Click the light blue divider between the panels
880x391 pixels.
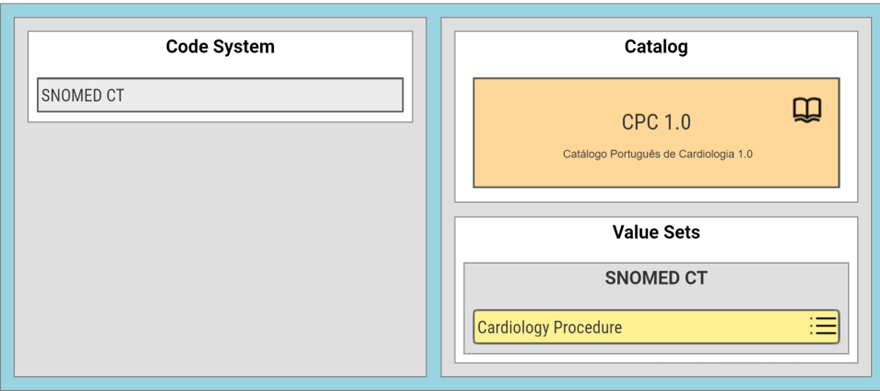click(x=434, y=196)
